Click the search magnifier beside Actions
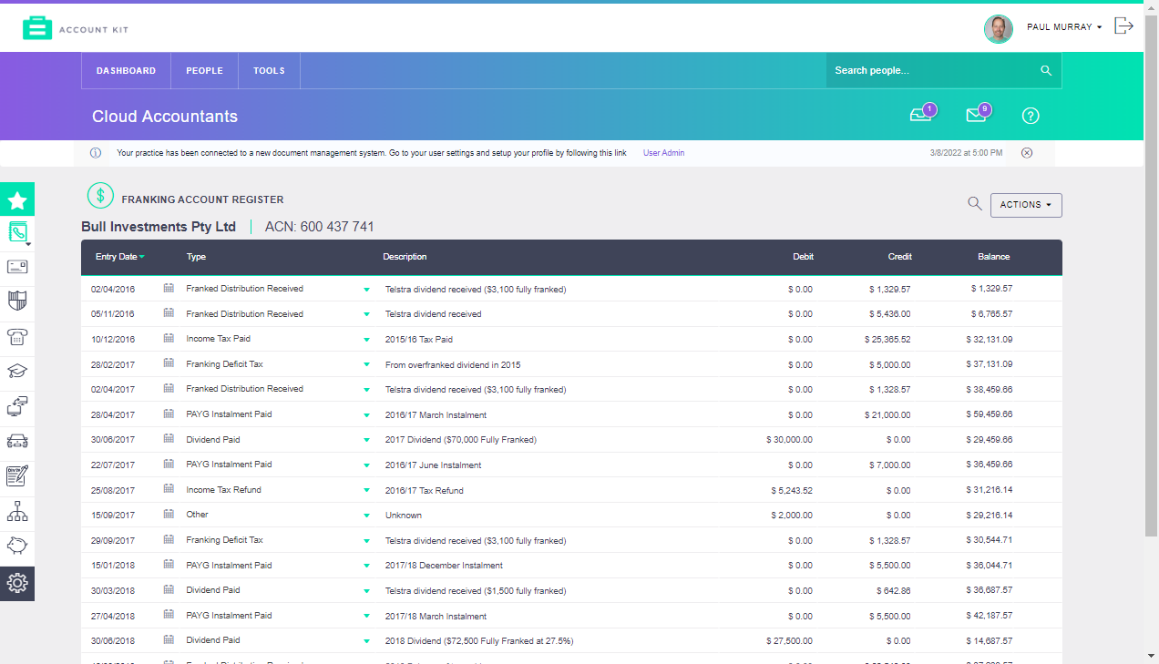Image resolution: width=1159 pixels, height=664 pixels. pos(974,203)
